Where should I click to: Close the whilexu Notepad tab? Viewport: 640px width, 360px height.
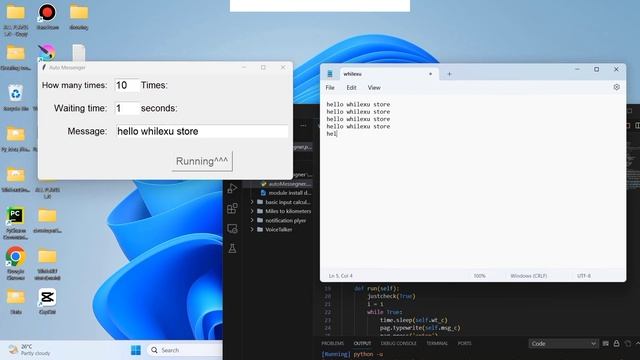click(430, 74)
